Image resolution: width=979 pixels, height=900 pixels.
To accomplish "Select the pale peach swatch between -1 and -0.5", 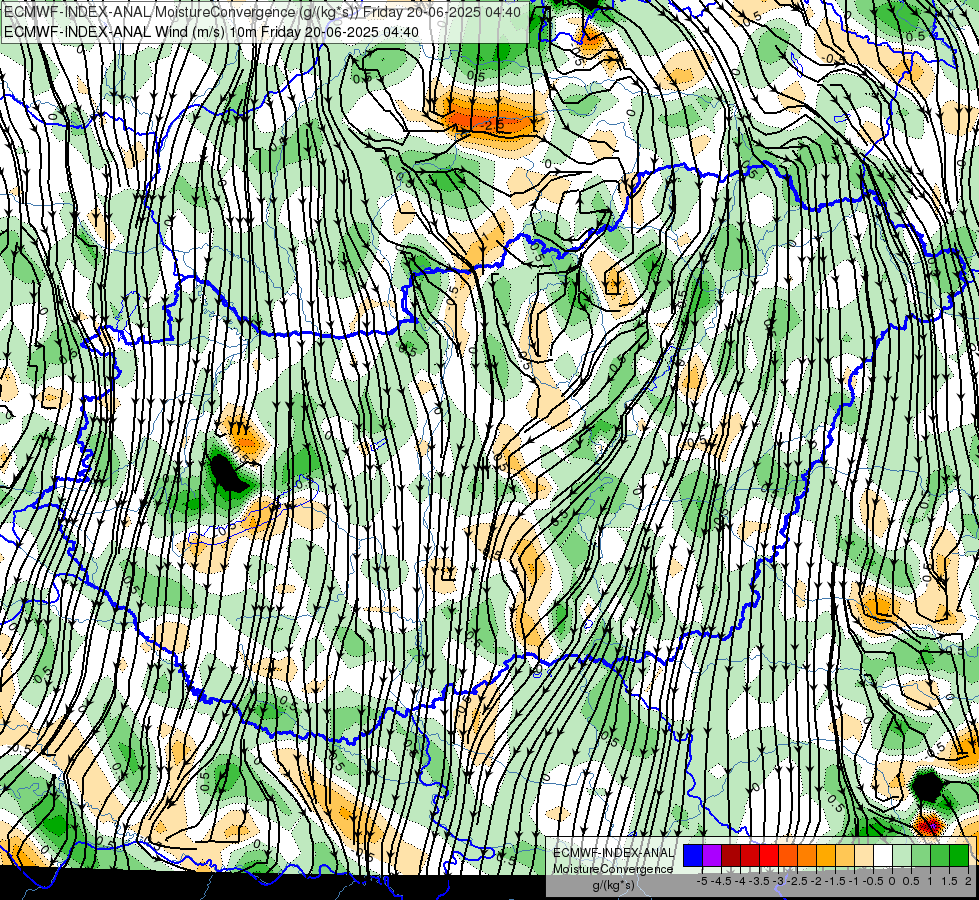I will [x=864, y=855].
